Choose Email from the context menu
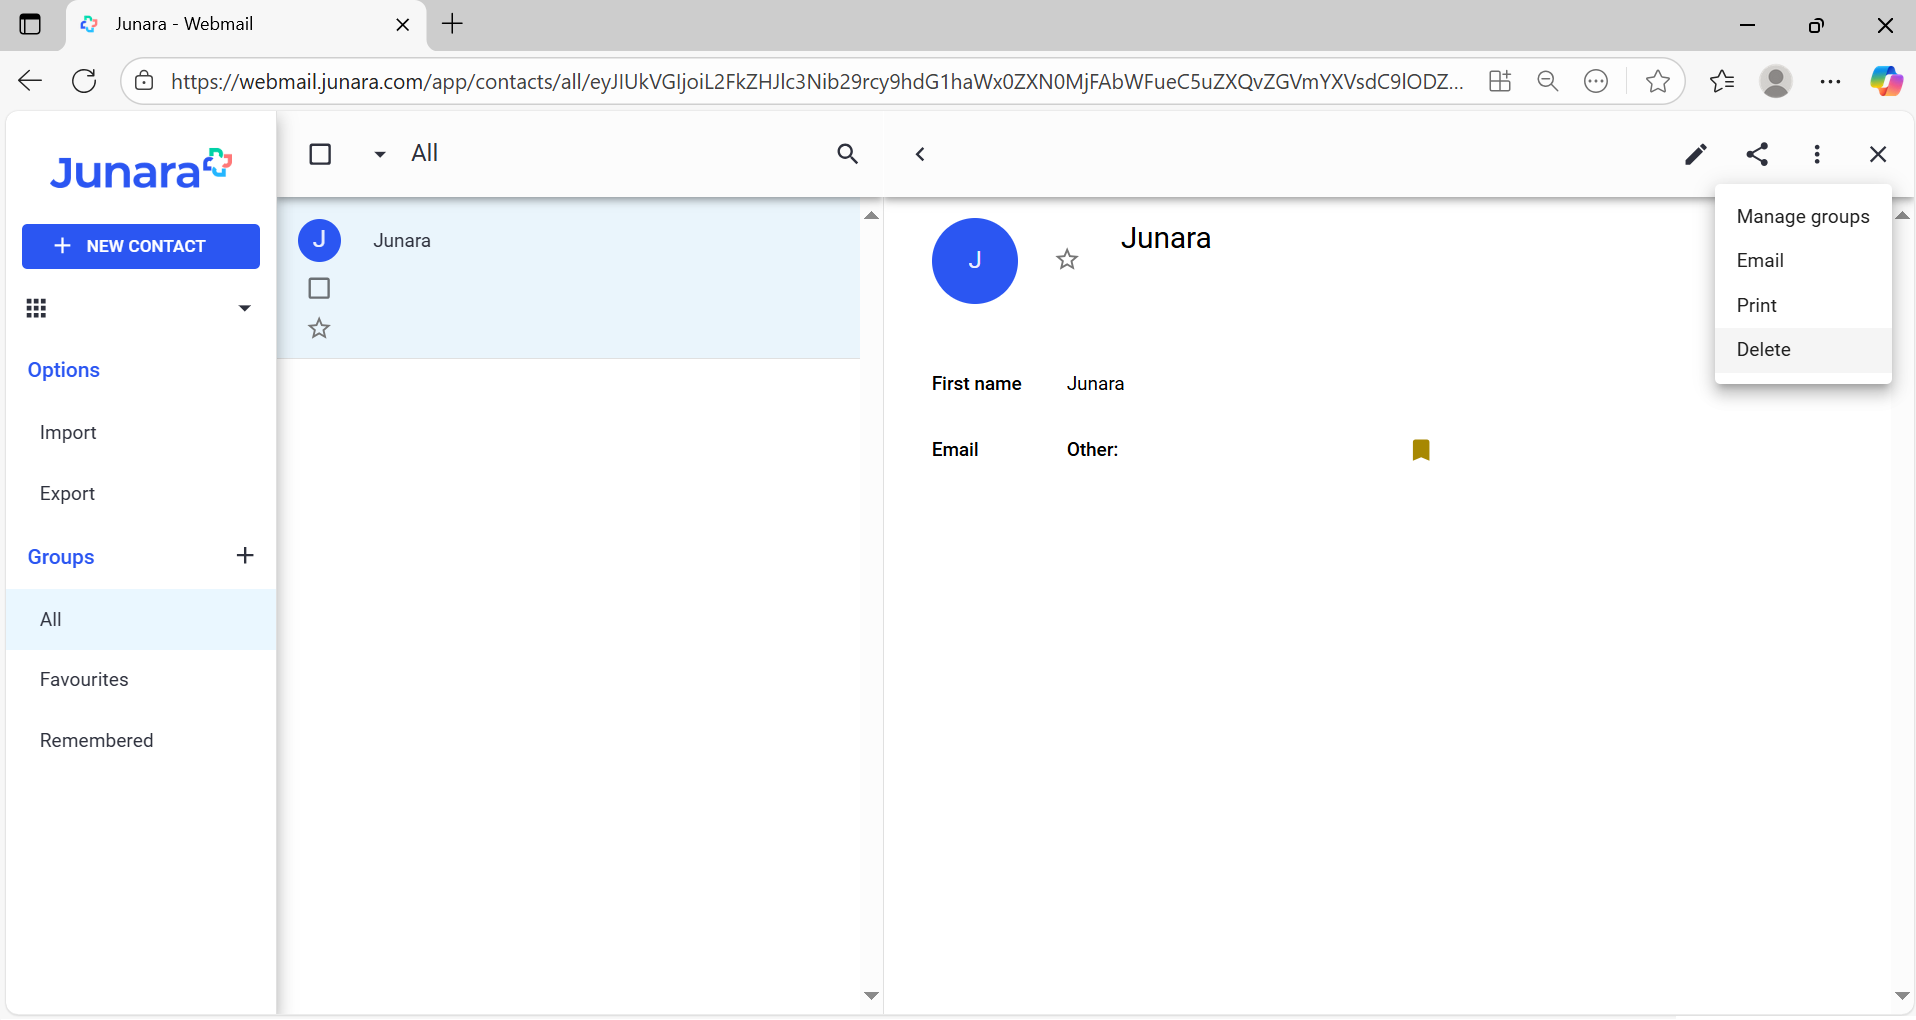 [1803, 260]
